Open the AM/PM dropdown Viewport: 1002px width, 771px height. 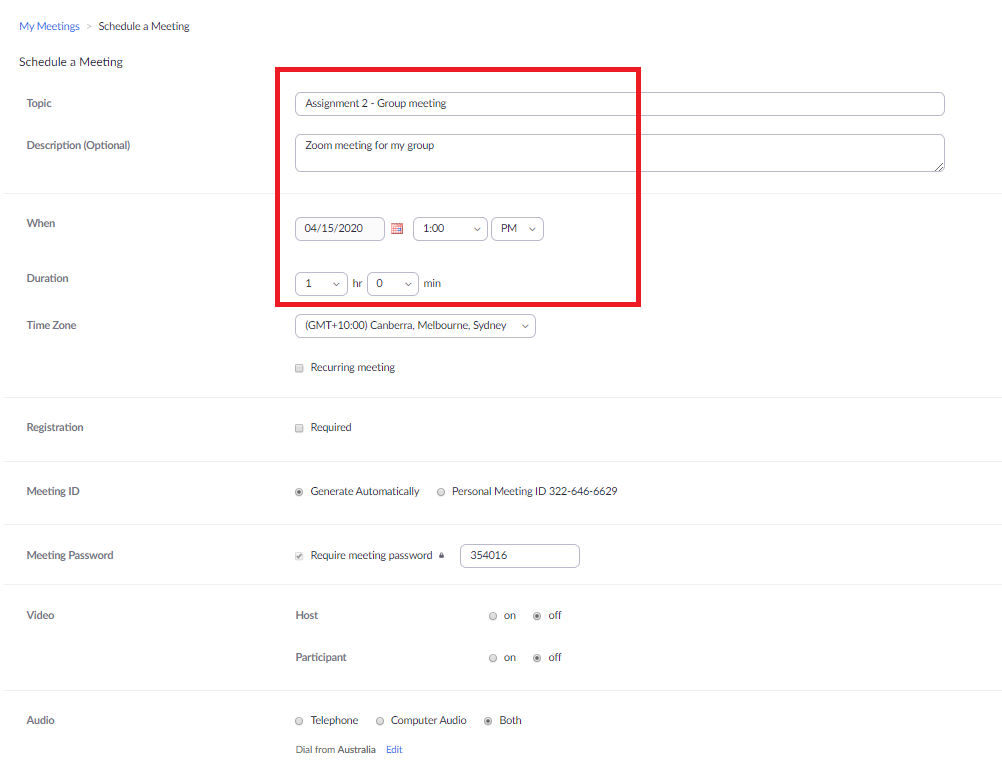(x=518, y=229)
